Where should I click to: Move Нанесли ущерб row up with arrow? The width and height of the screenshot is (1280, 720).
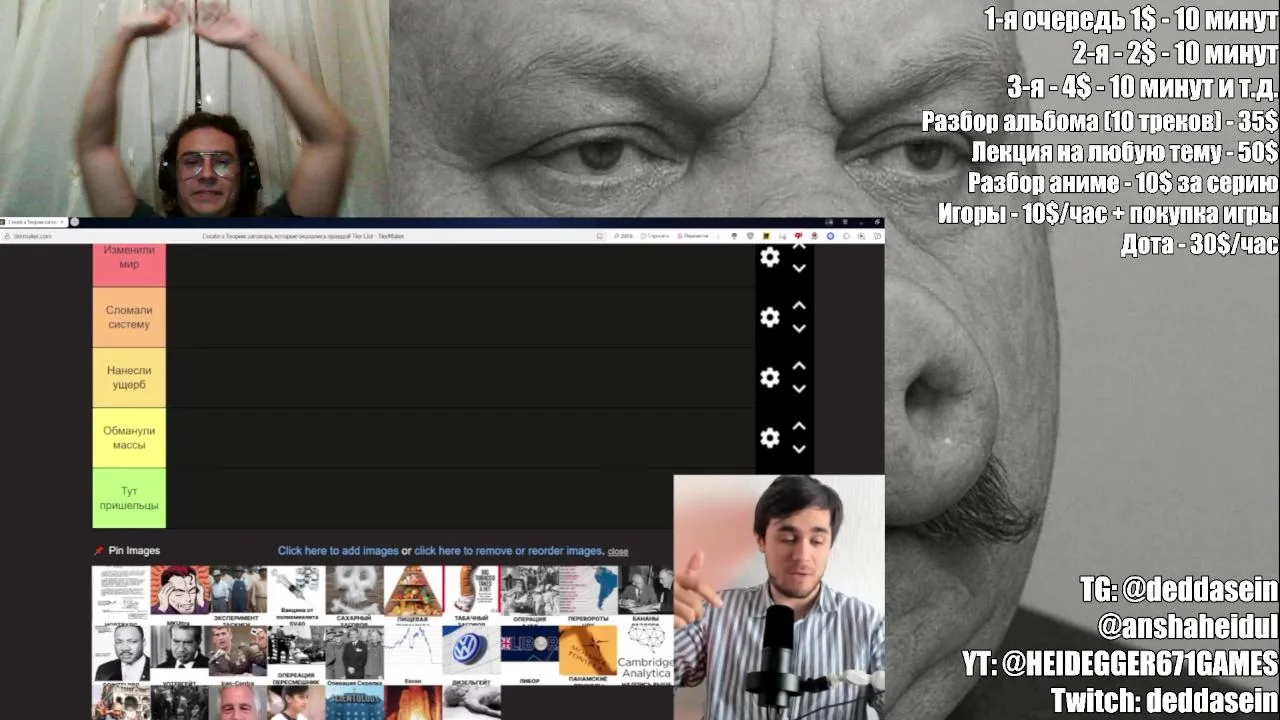point(799,366)
